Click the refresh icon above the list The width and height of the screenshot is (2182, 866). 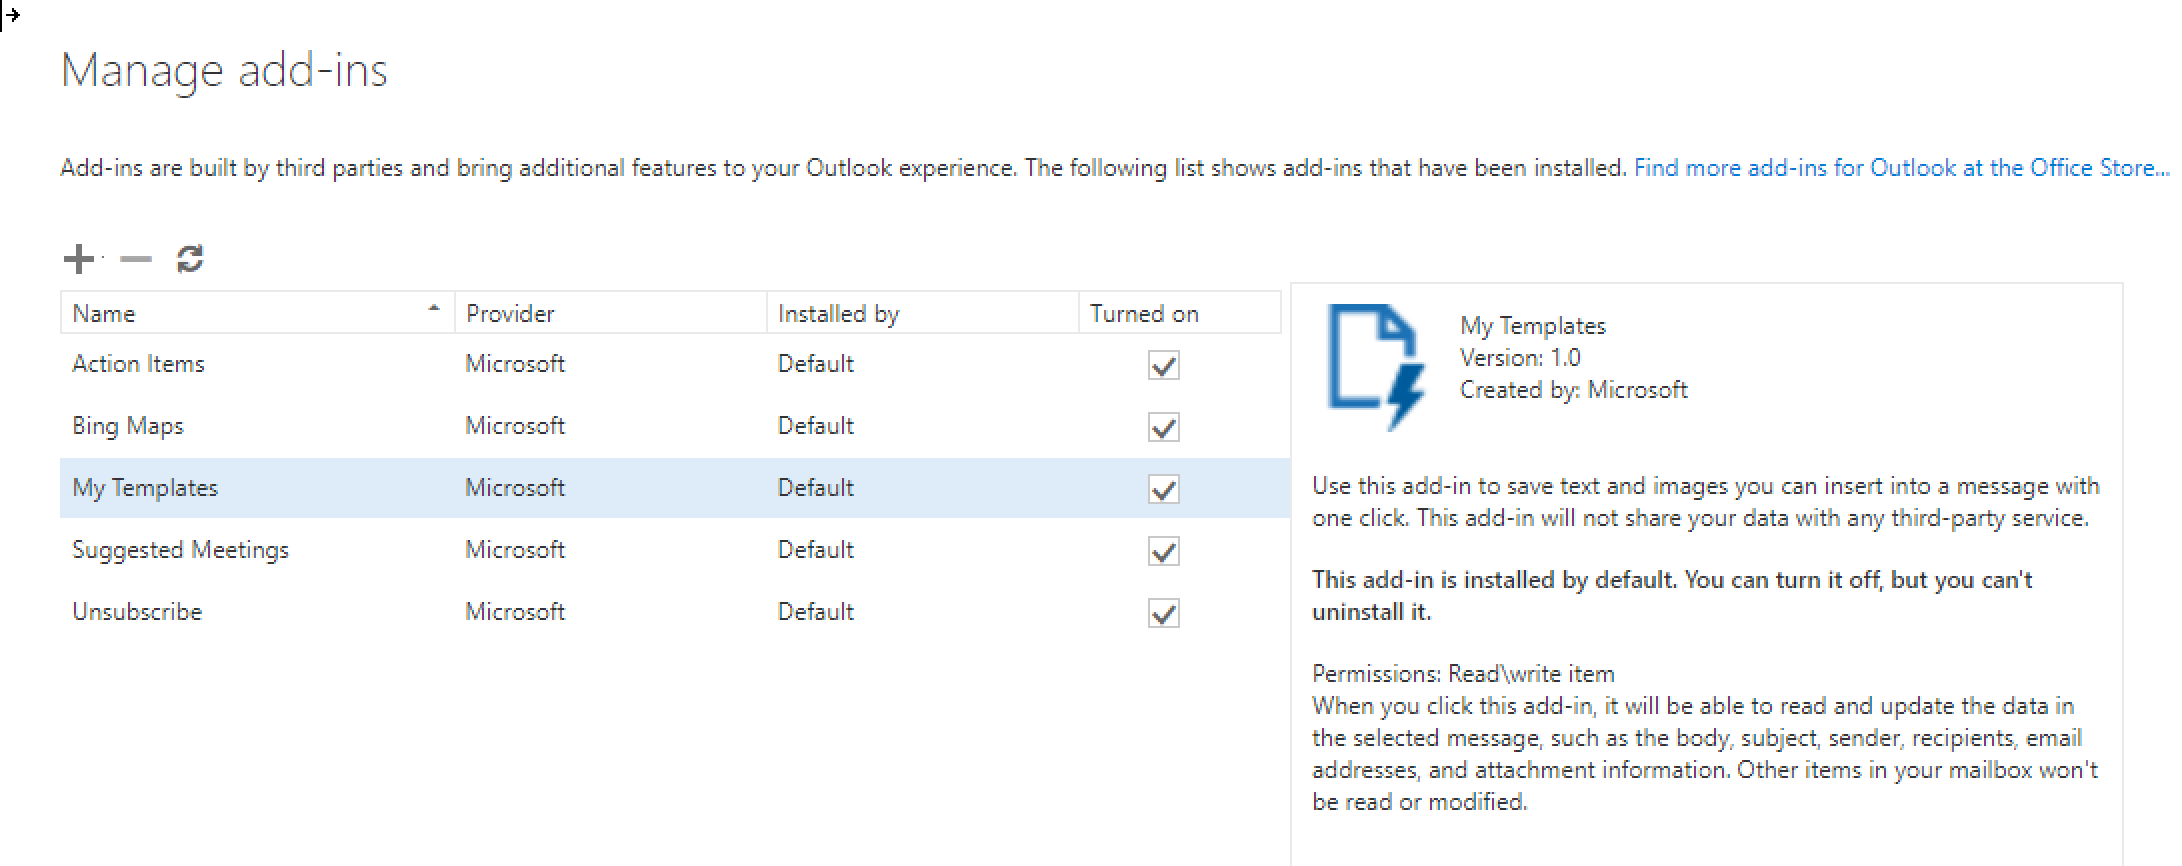[x=190, y=260]
